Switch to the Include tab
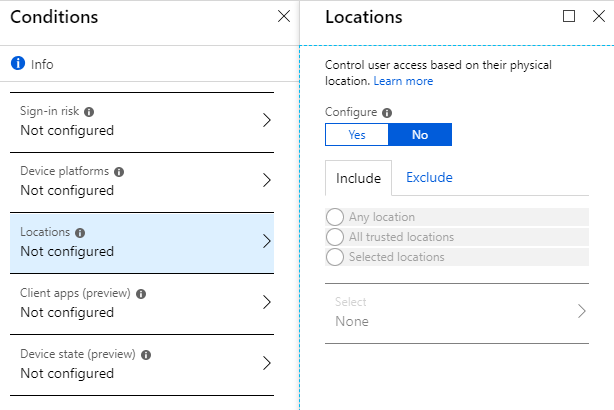The width and height of the screenshot is (614, 410). coord(358,178)
